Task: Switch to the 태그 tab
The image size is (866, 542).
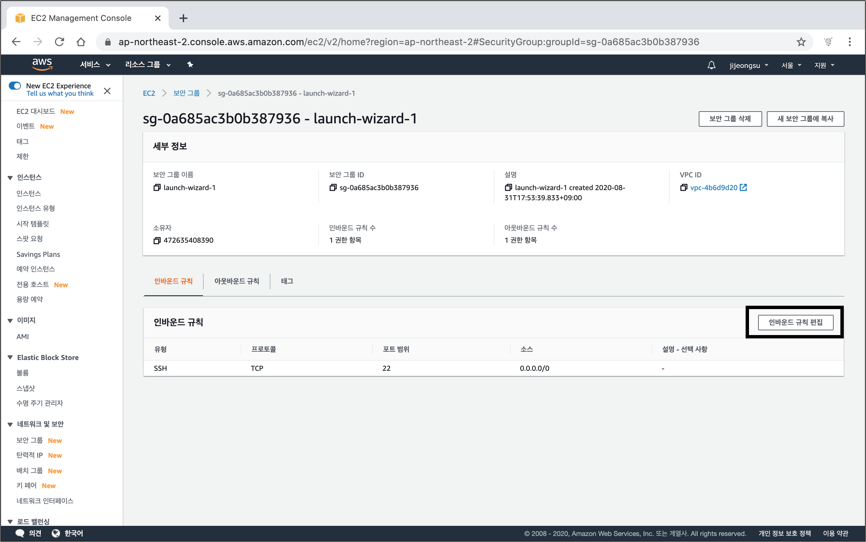Action: coord(287,281)
